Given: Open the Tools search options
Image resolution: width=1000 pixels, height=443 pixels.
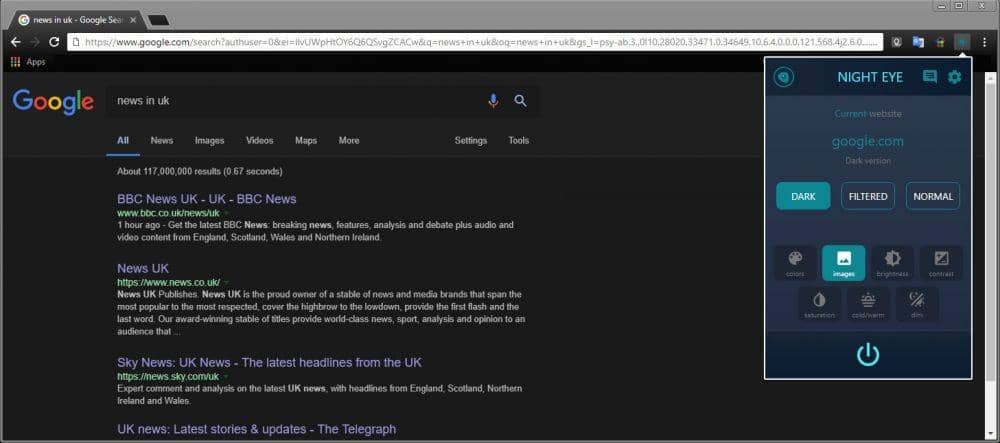Looking at the screenshot, I should (x=518, y=141).
